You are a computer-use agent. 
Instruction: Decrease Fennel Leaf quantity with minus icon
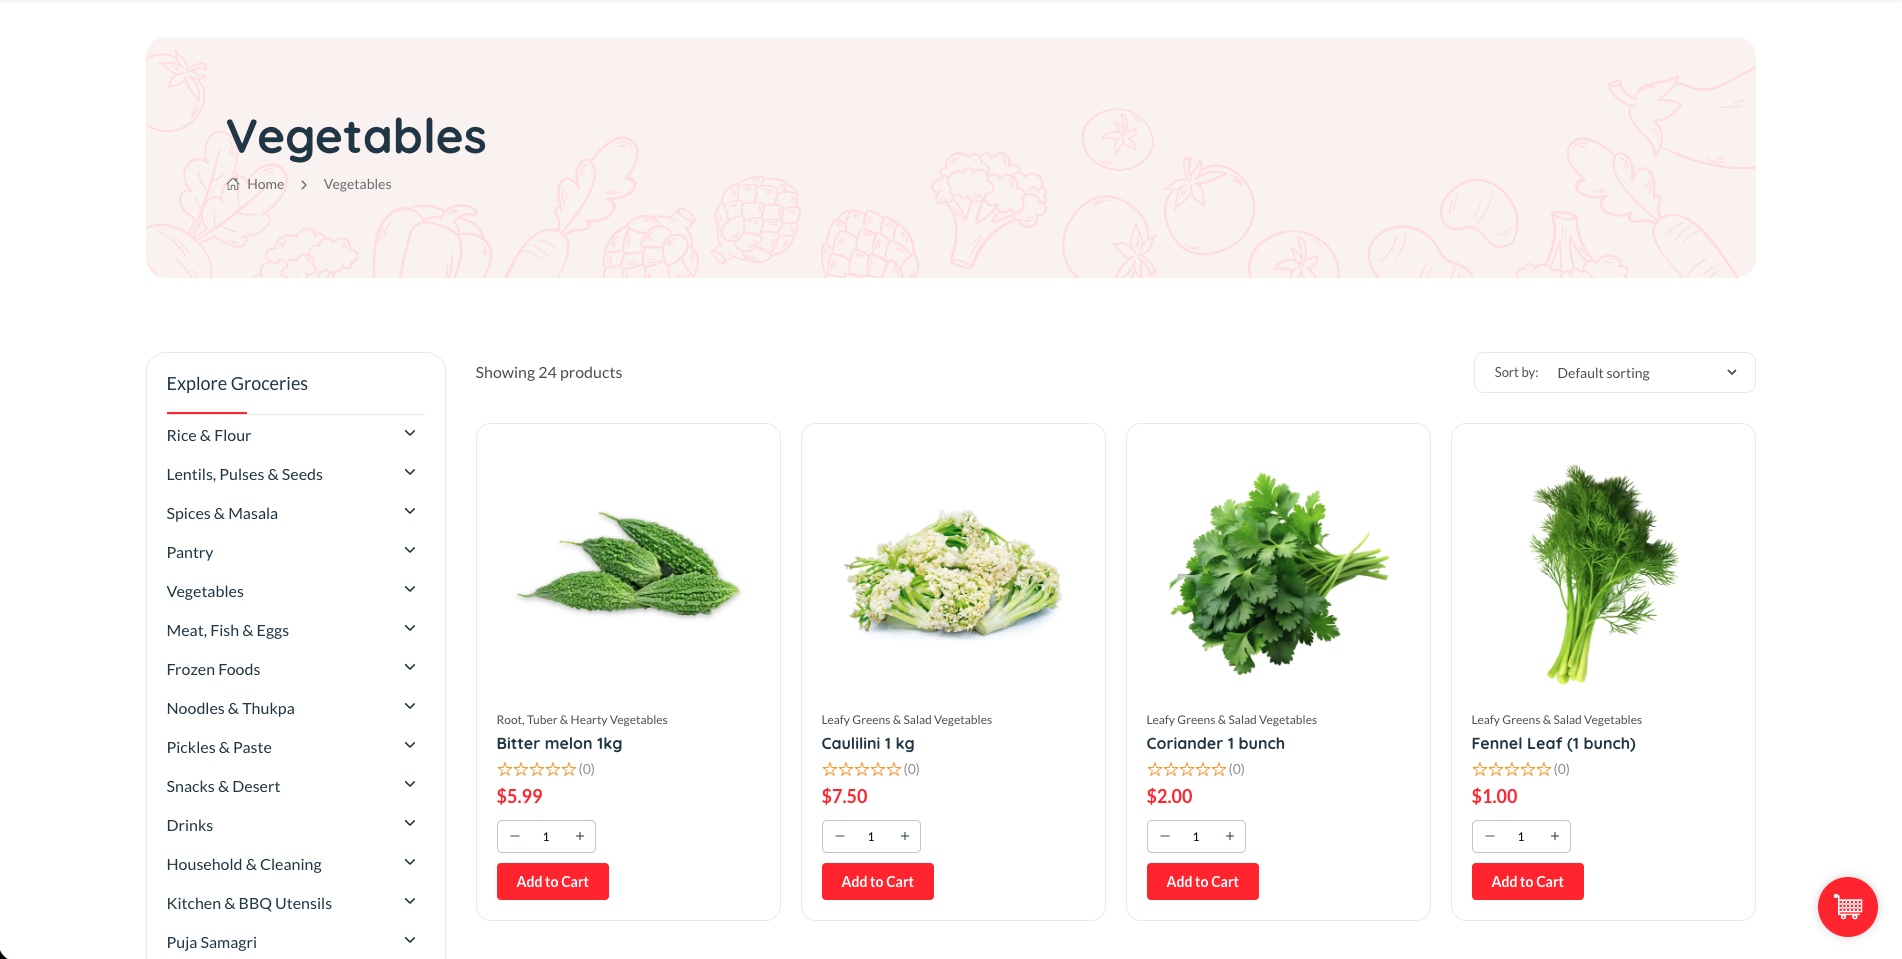[x=1490, y=836]
